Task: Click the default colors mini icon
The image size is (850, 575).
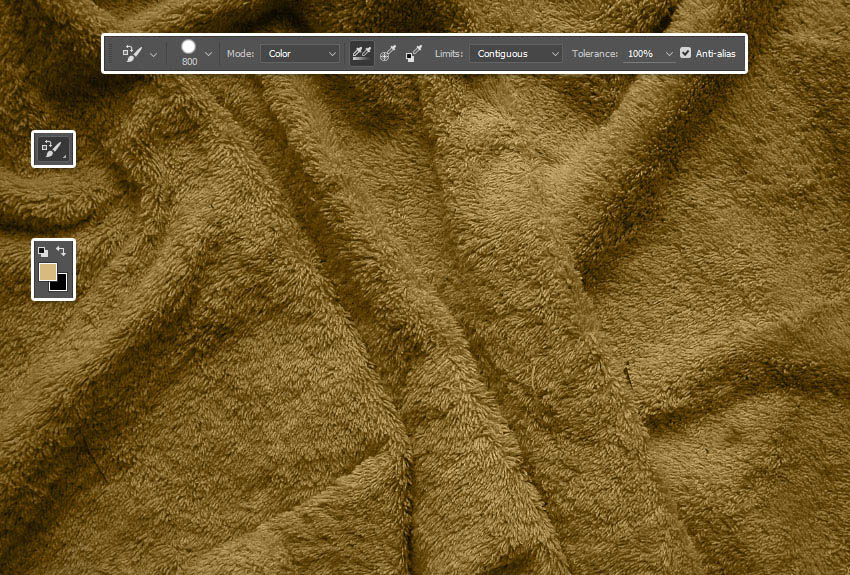Action: coord(43,251)
